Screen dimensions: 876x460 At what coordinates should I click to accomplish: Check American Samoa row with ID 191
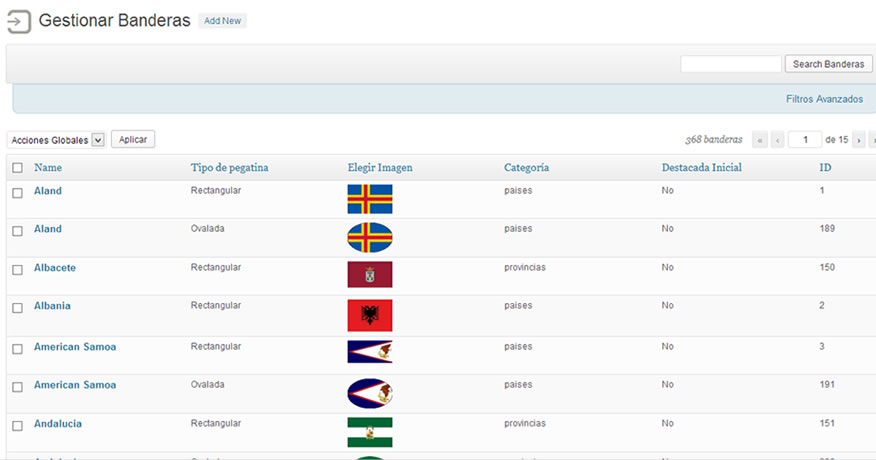tap(18, 387)
